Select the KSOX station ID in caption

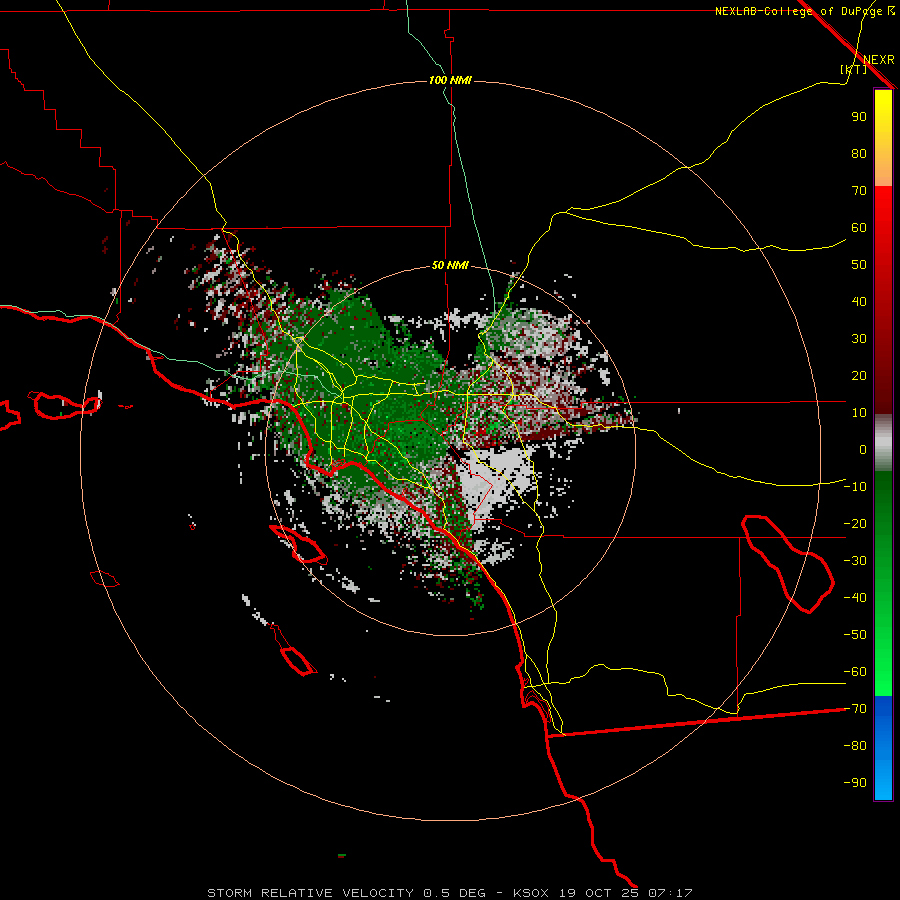click(x=531, y=893)
